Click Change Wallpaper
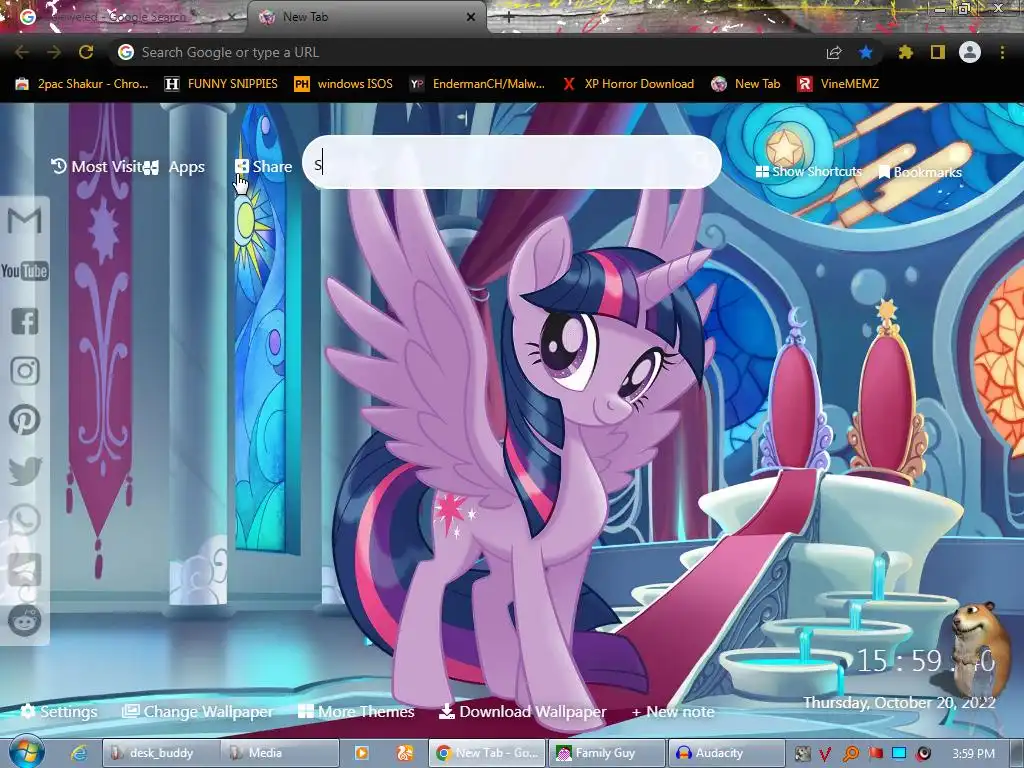Screen dimensions: 1024x768 (x=198, y=711)
